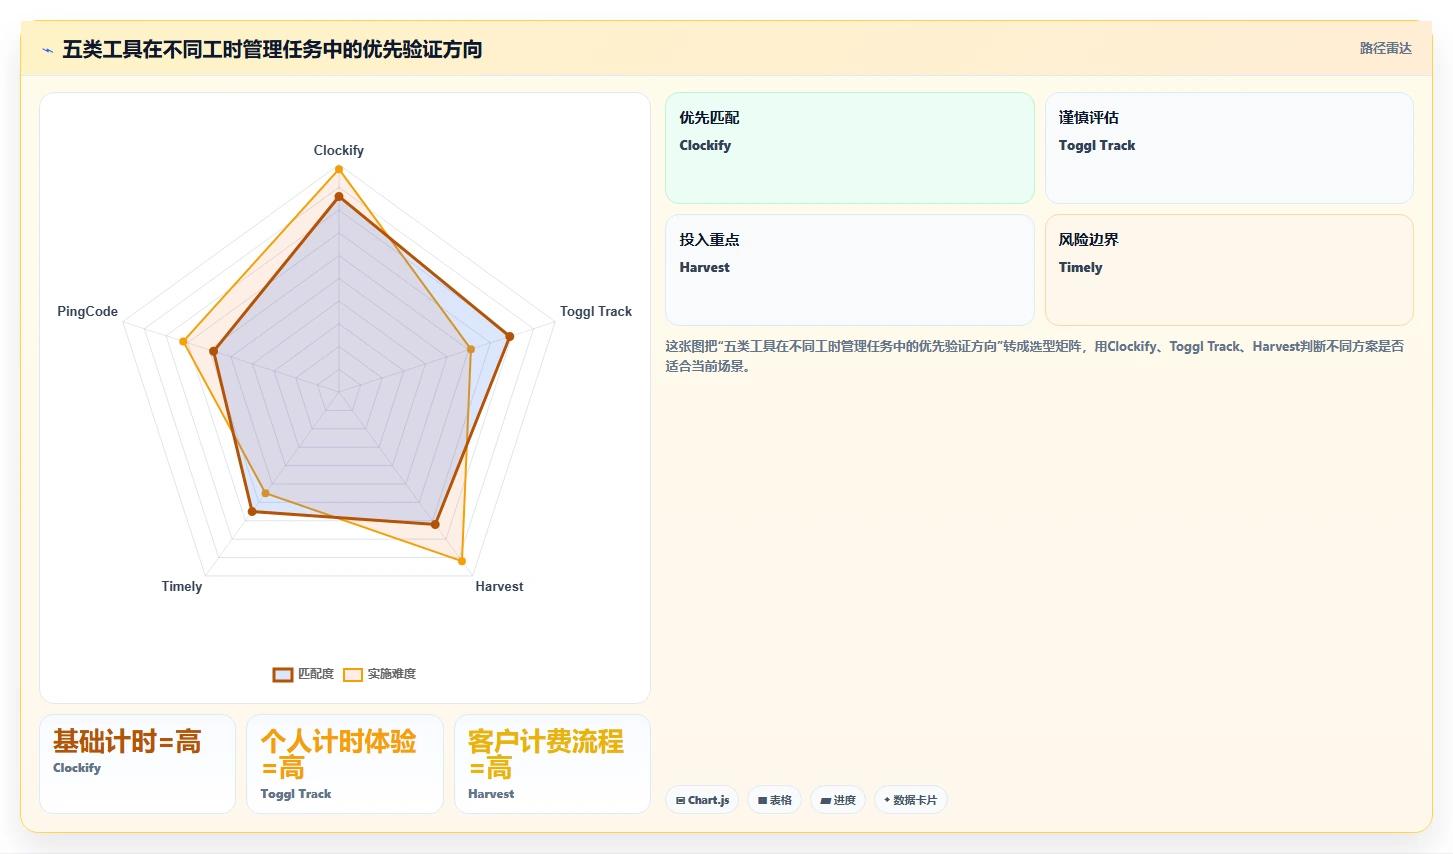Screen dimensions: 1453x854
Task: Select the 优先匹配 Clockify card
Action: 850,148
